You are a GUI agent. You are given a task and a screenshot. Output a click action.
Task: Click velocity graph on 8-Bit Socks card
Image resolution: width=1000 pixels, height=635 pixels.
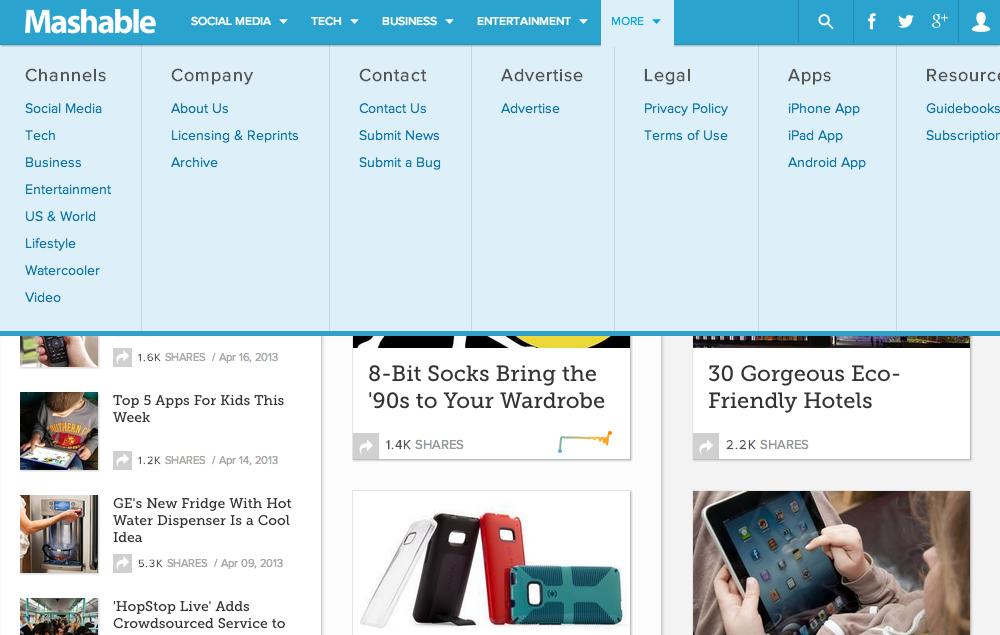tap(585, 441)
